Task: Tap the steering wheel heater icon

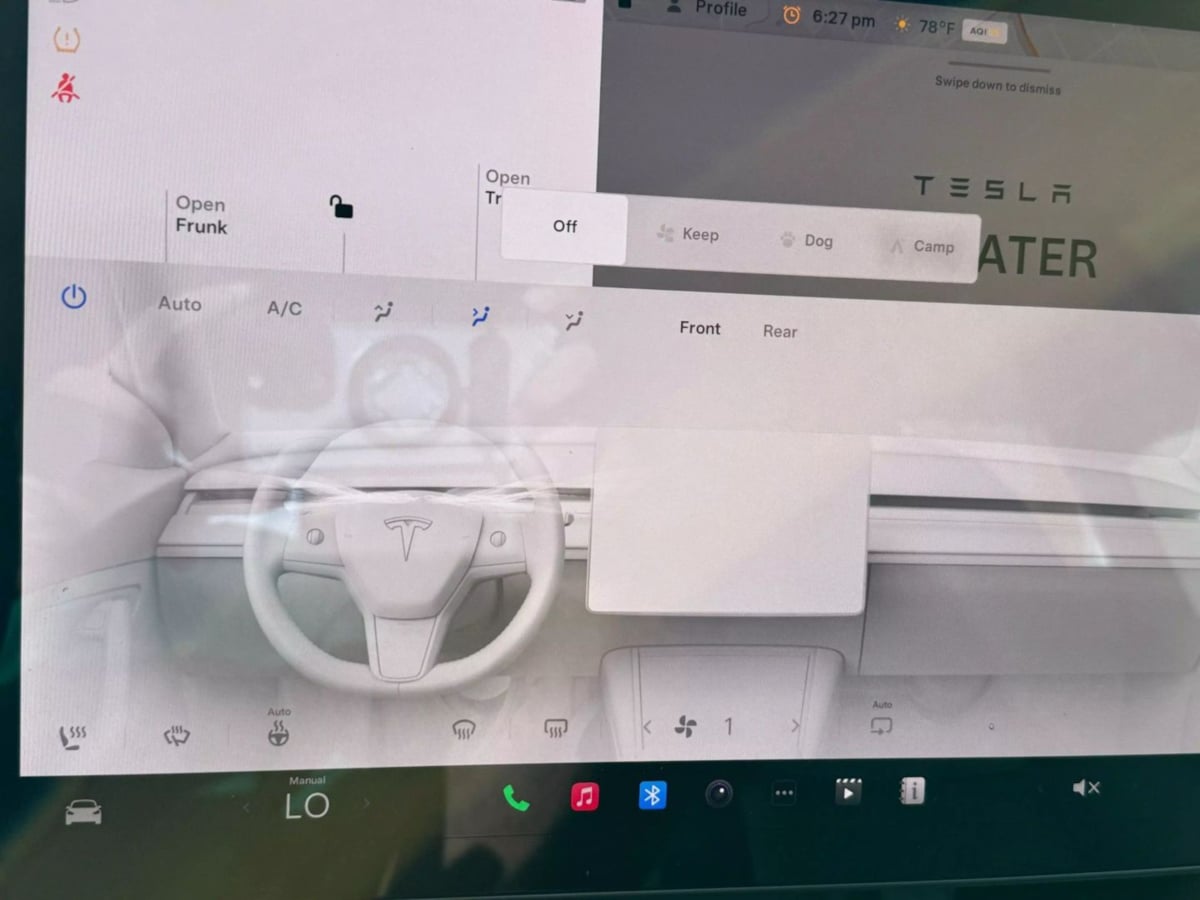Action: coord(278,735)
